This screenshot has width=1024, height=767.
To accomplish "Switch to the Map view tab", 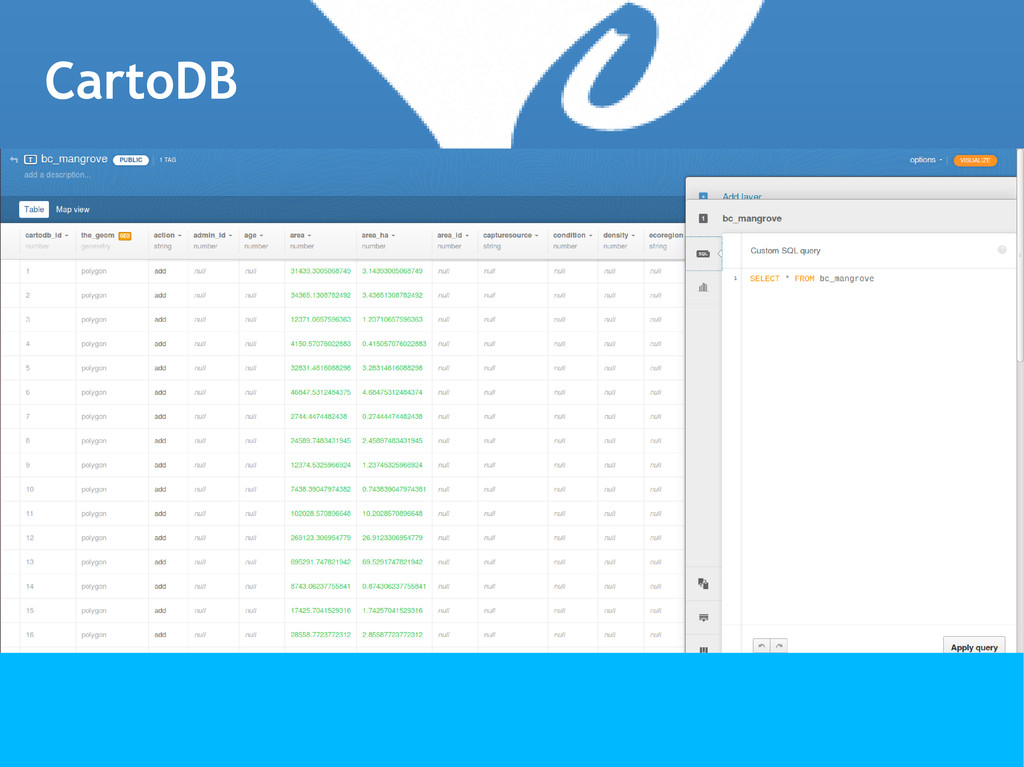I will 72,209.
